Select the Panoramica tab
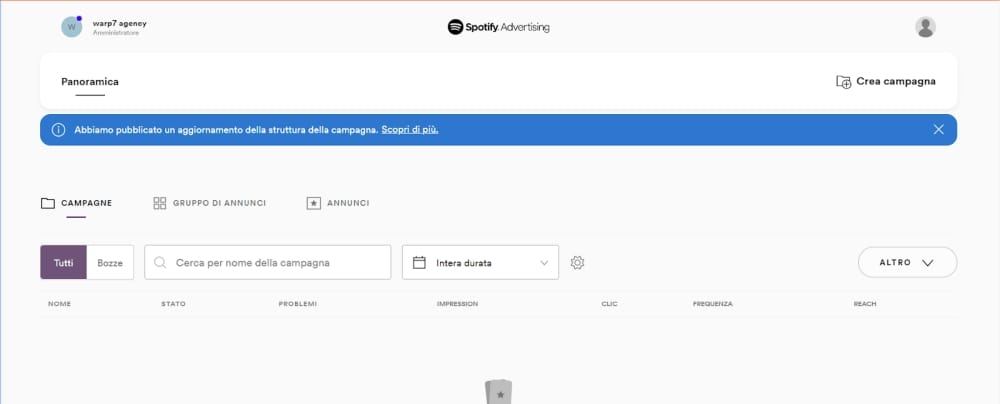This screenshot has height=404, width=1000. coord(90,82)
